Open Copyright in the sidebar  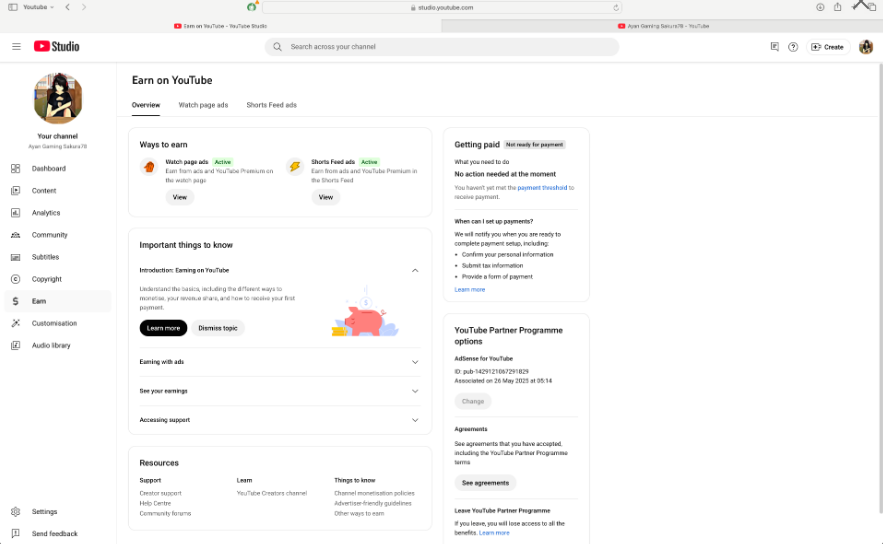[x=57, y=279]
